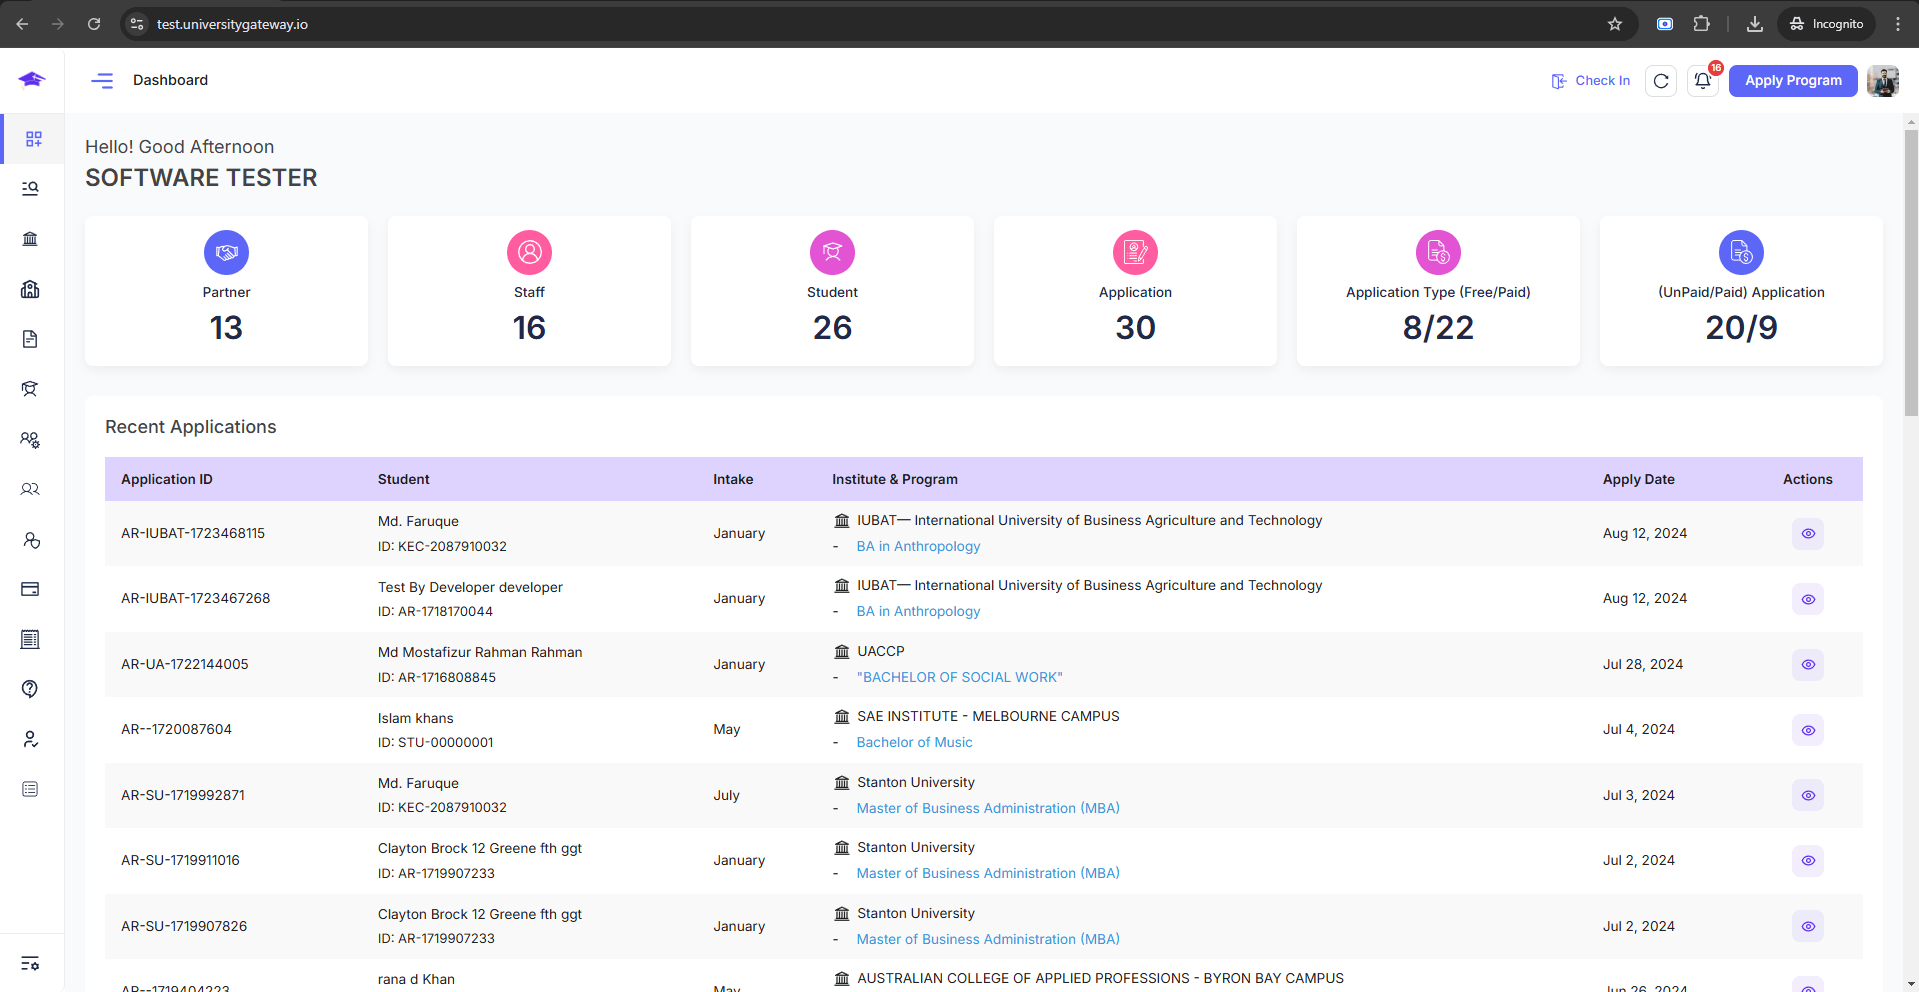Select the Dashboard grid icon in sidebar
Image resolution: width=1919 pixels, height=992 pixels.
[x=33, y=139]
